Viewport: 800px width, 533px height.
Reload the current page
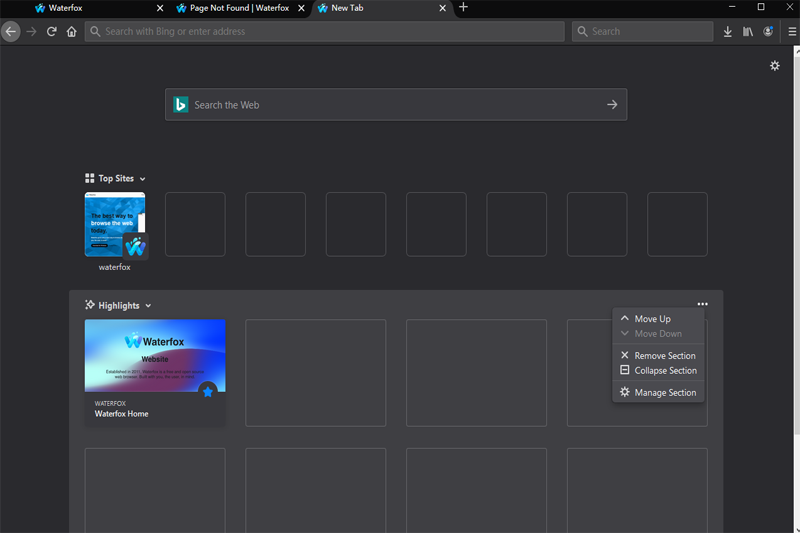pos(51,31)
